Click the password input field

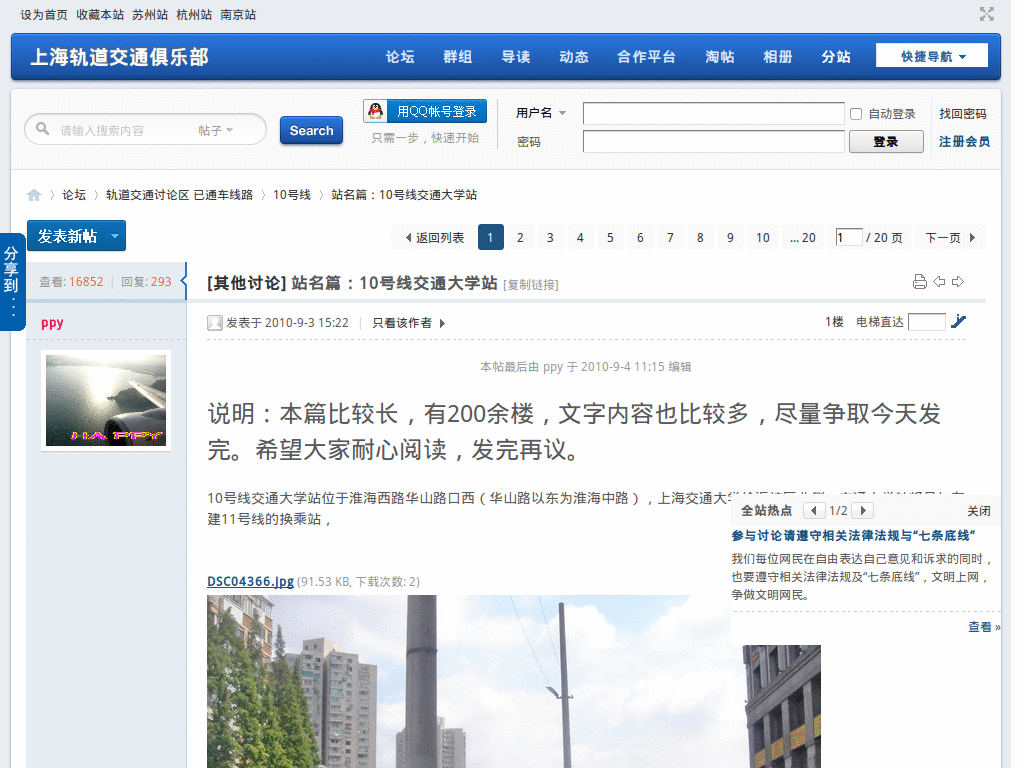tap(714, 142)
